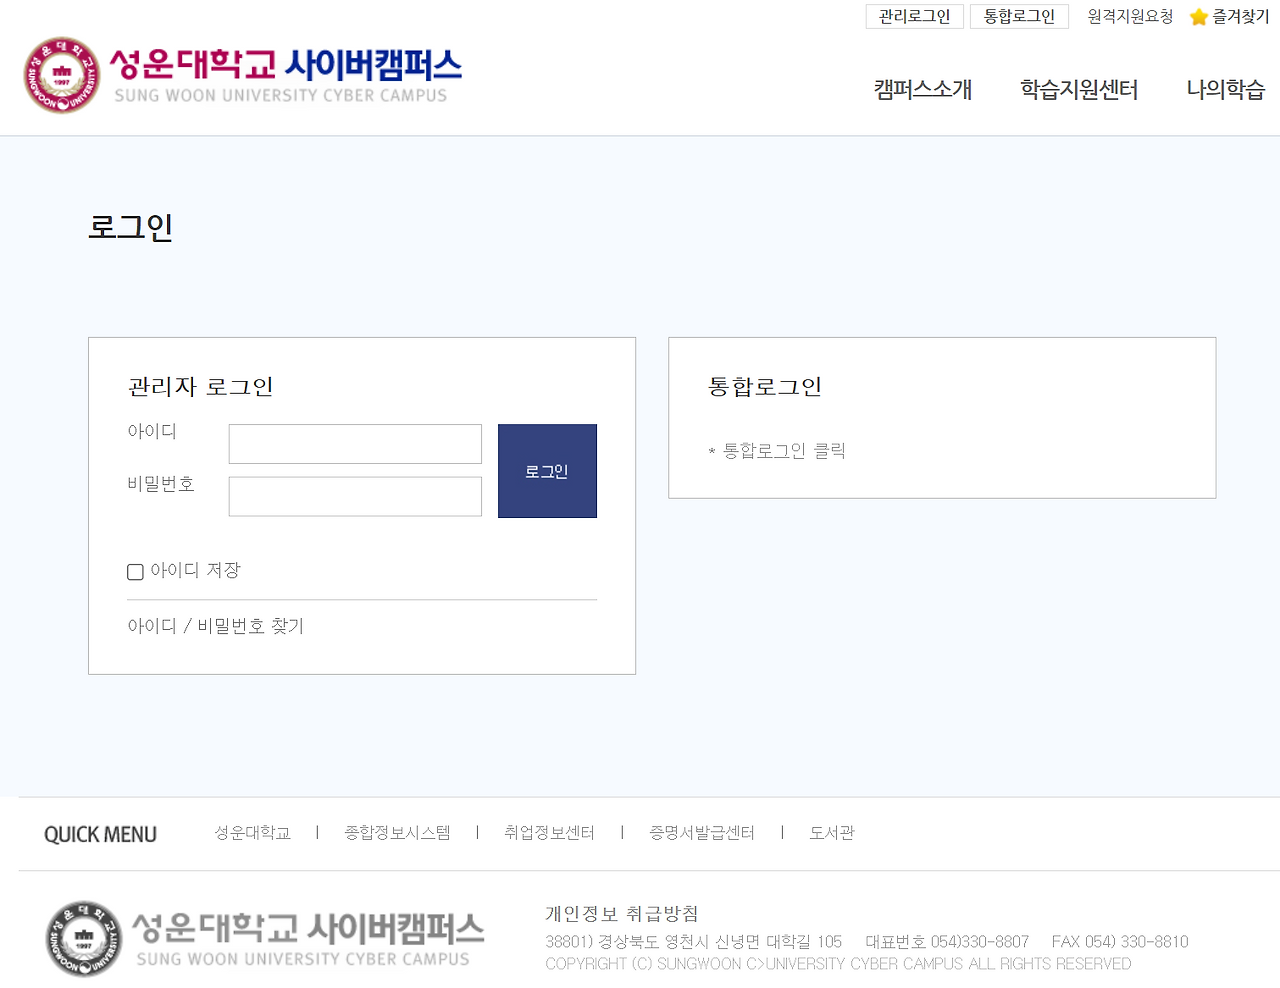Open the 취업정보센터 quick menu link
This screenshot has height=988, width=1280.
pos(549,832)
